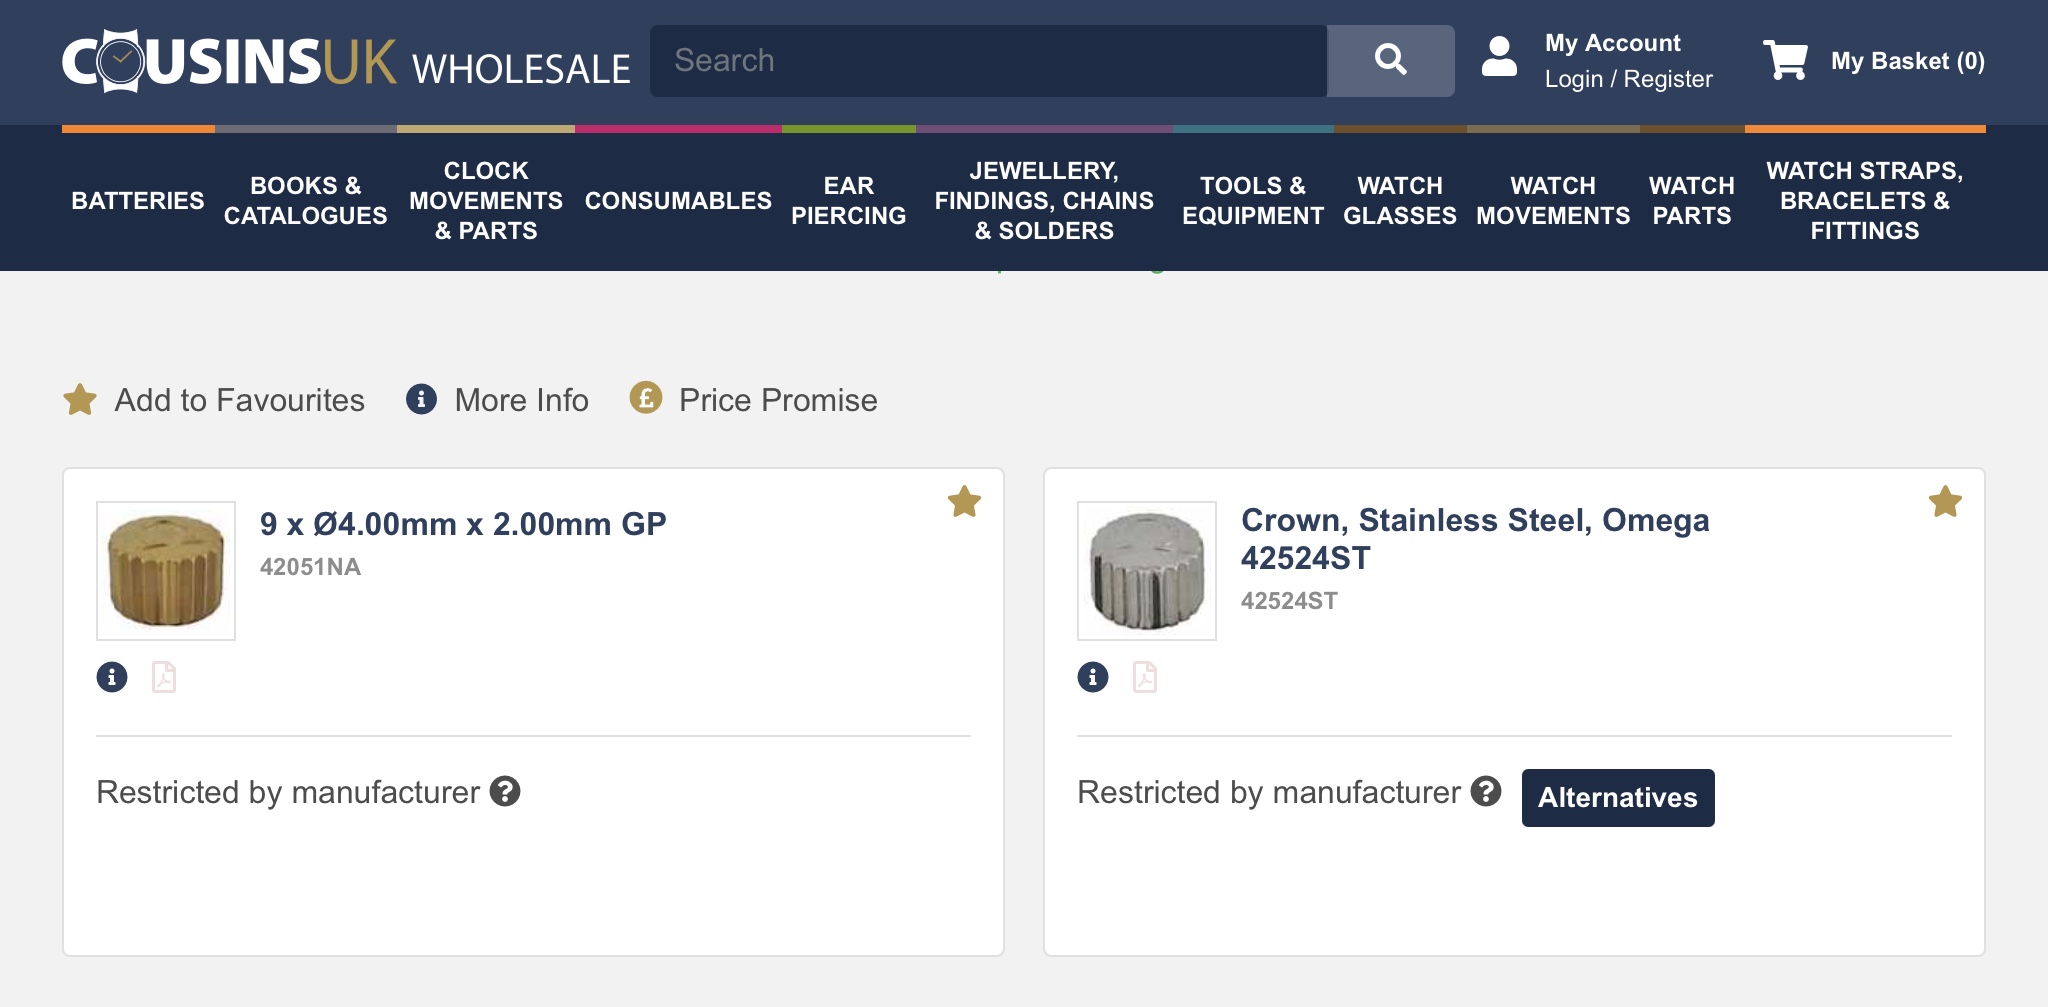Expand Tools & Equipment menu
This screenshot has height=1007, width=2048.
pos(1252,200)
